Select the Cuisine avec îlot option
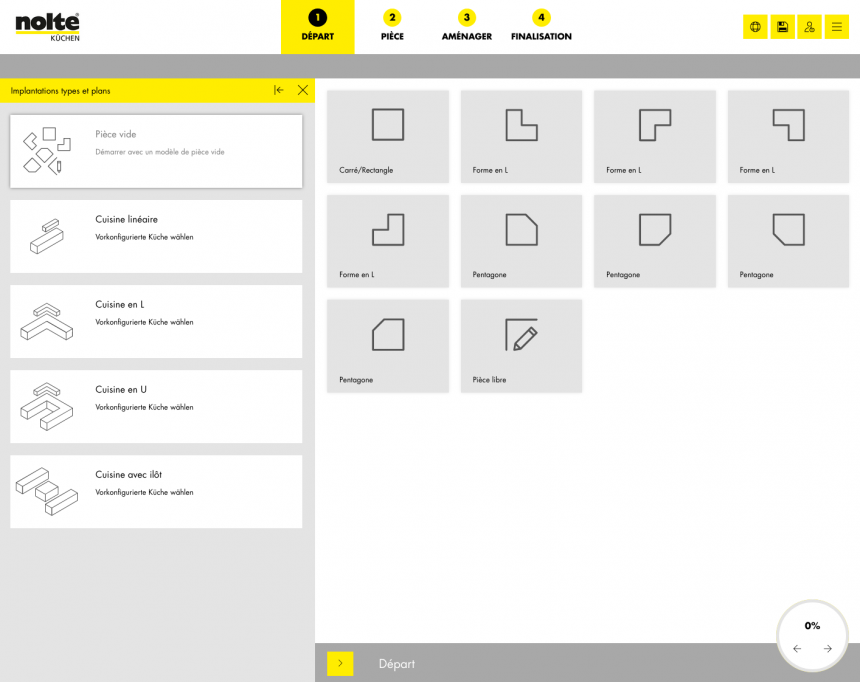The image size is (860, 682). pos(156,492)
